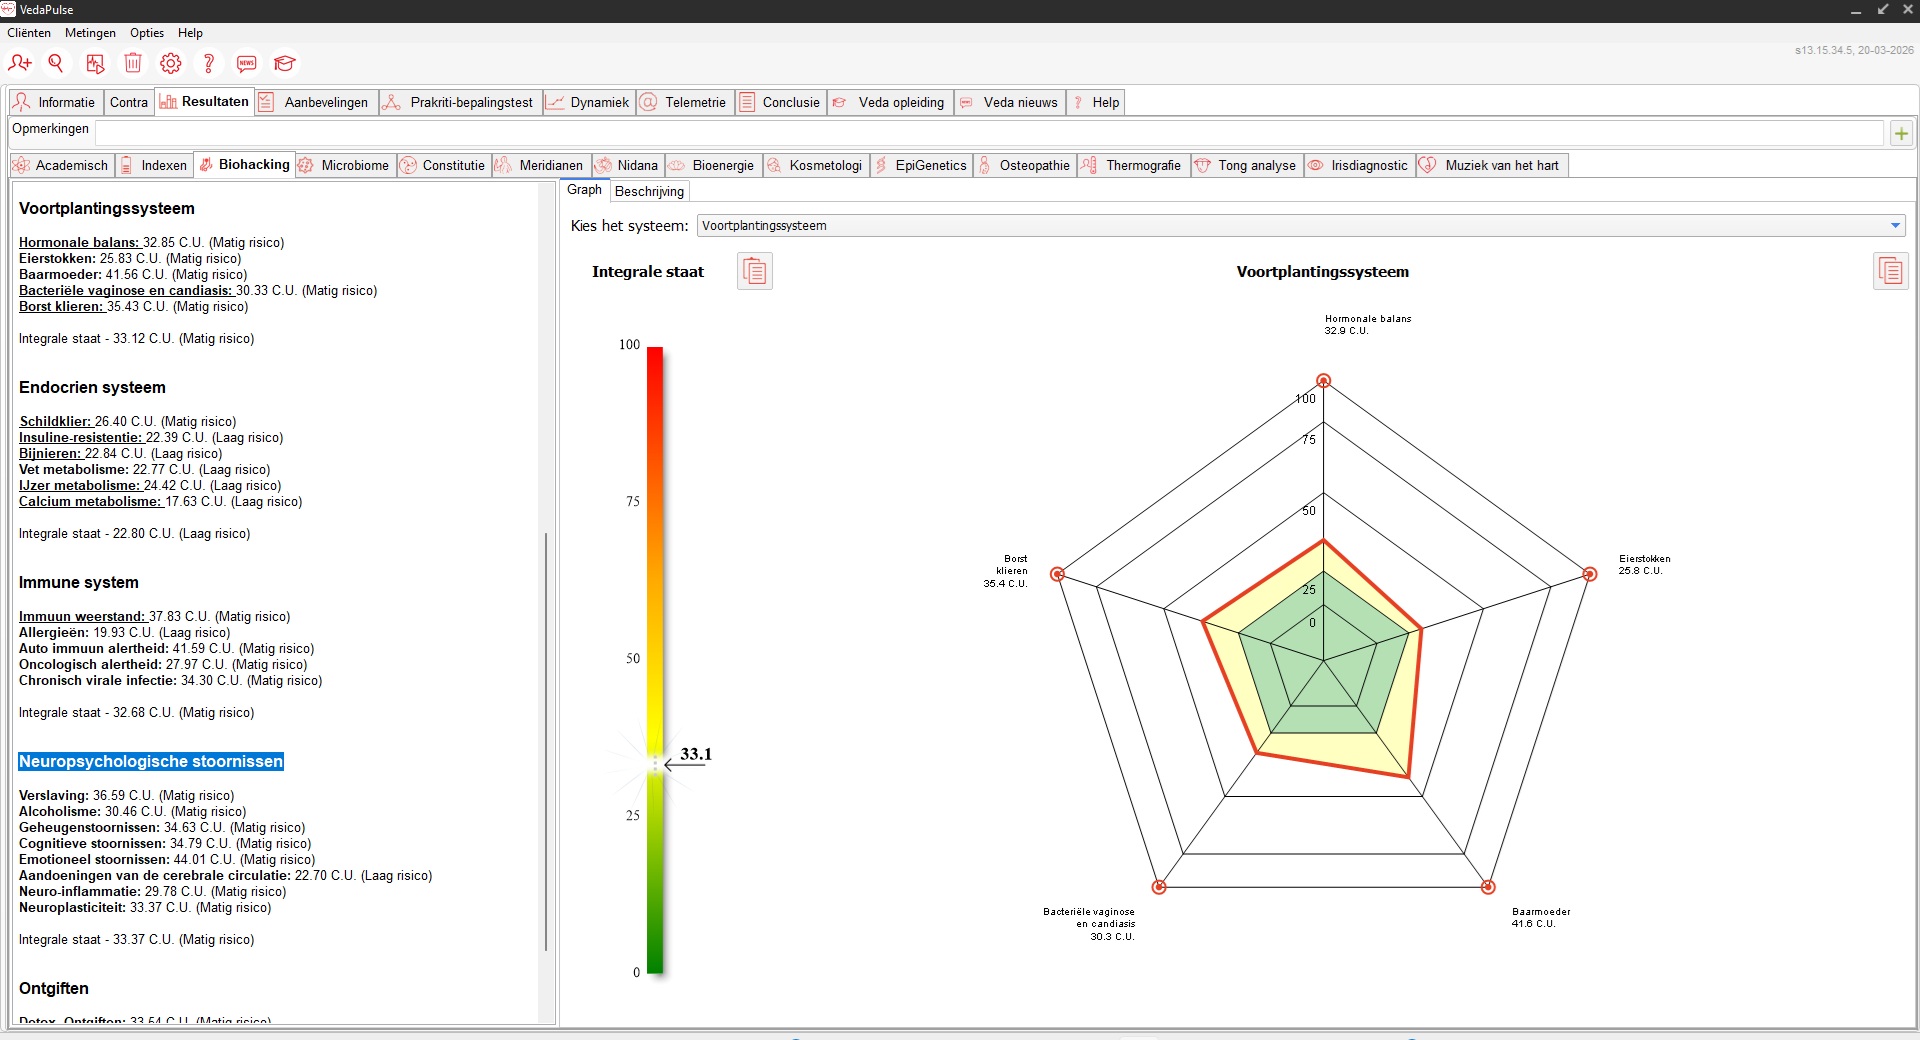This screenshot has width=1920, height=1040.
Task: Click in the Opmerkingen text field
Action: 989,133
